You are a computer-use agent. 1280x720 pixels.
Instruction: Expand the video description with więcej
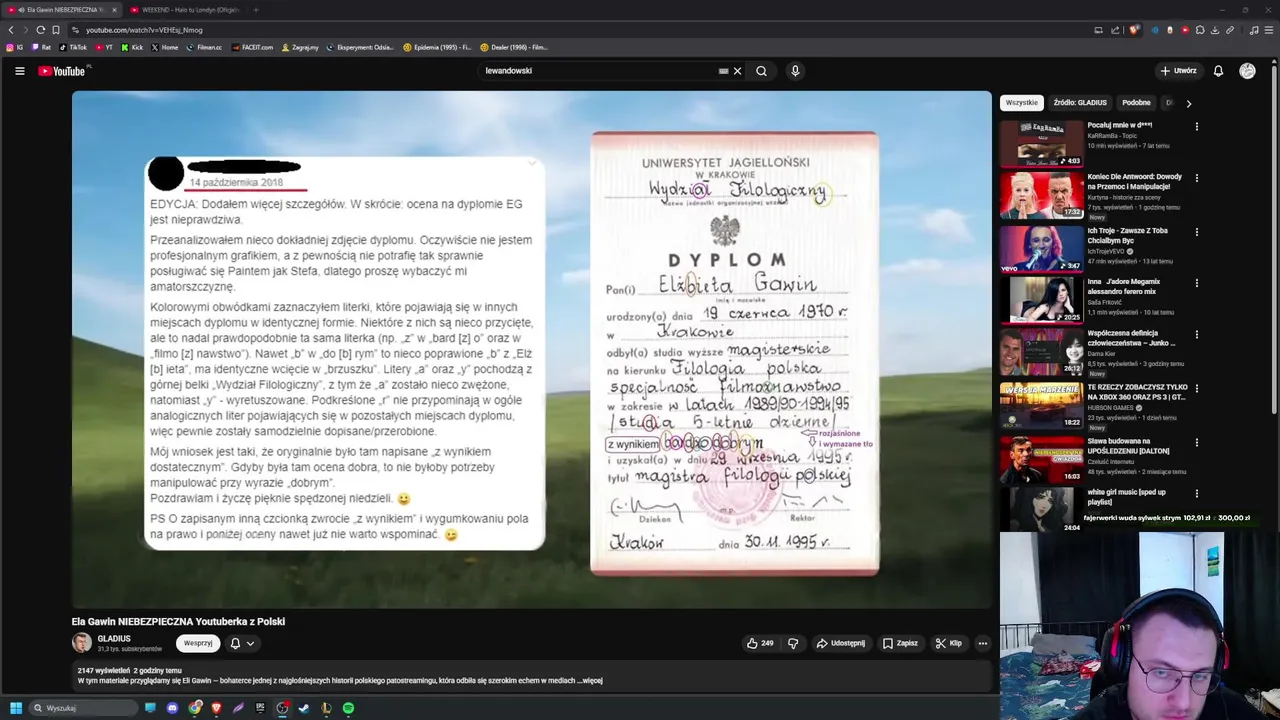coord(591,680)
